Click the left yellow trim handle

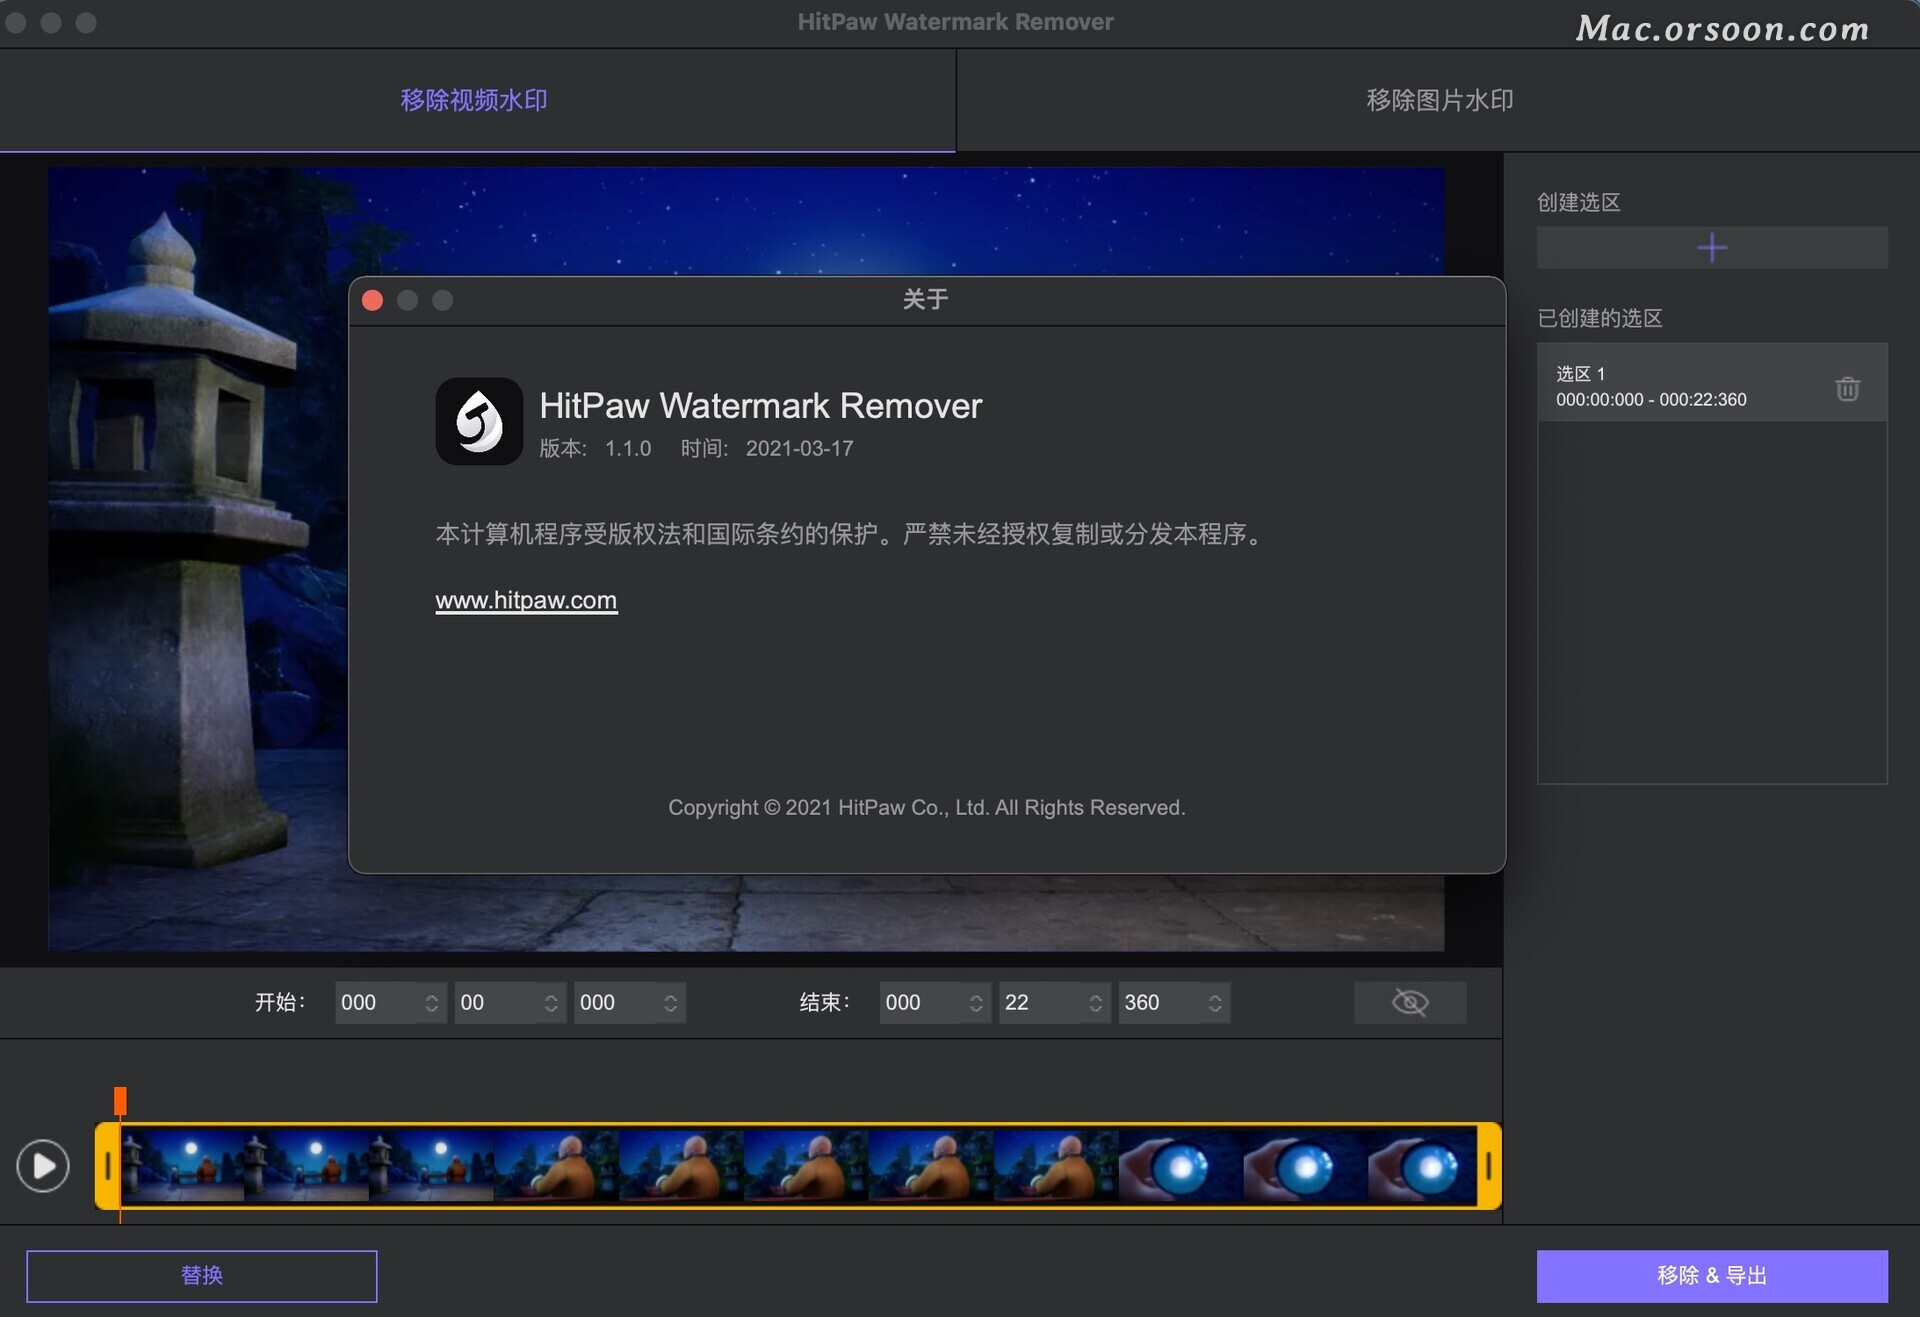click(x=107, y=1165)
